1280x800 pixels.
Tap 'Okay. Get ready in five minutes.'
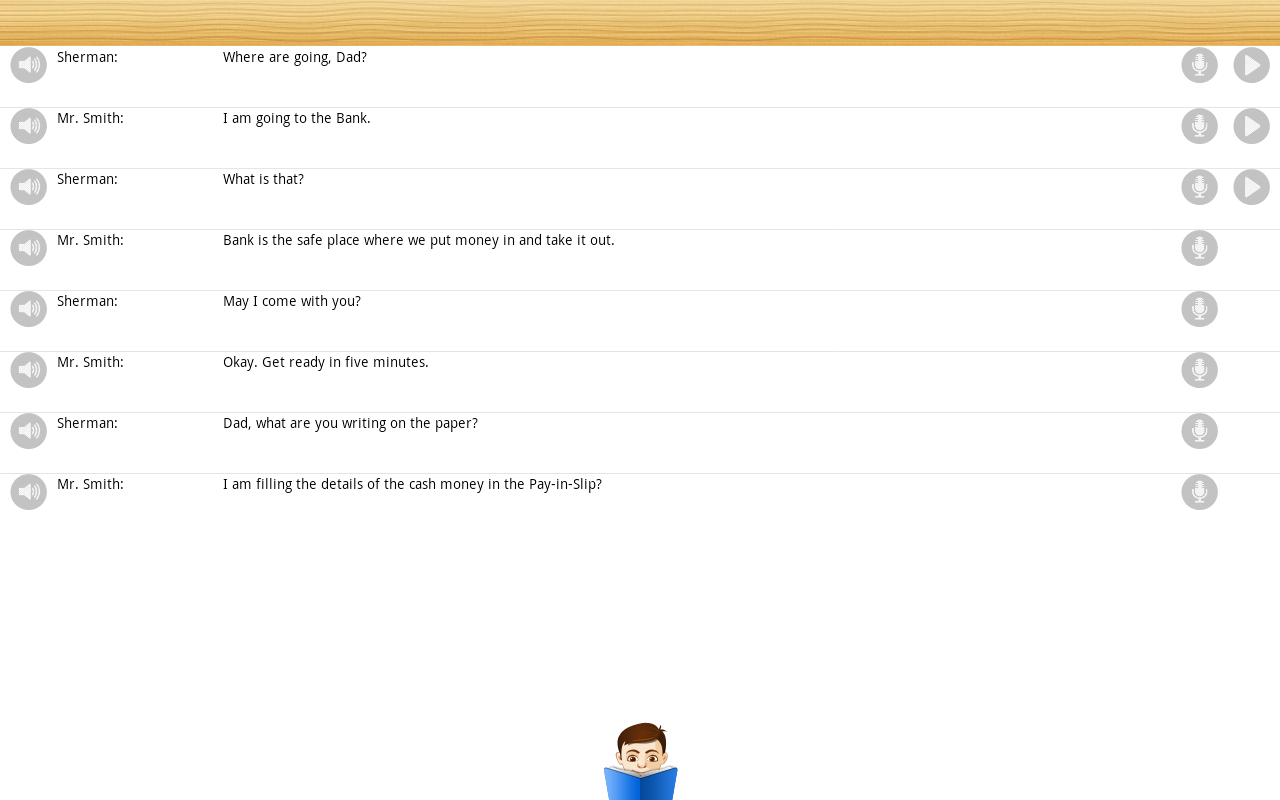click(x=326, y=363)
